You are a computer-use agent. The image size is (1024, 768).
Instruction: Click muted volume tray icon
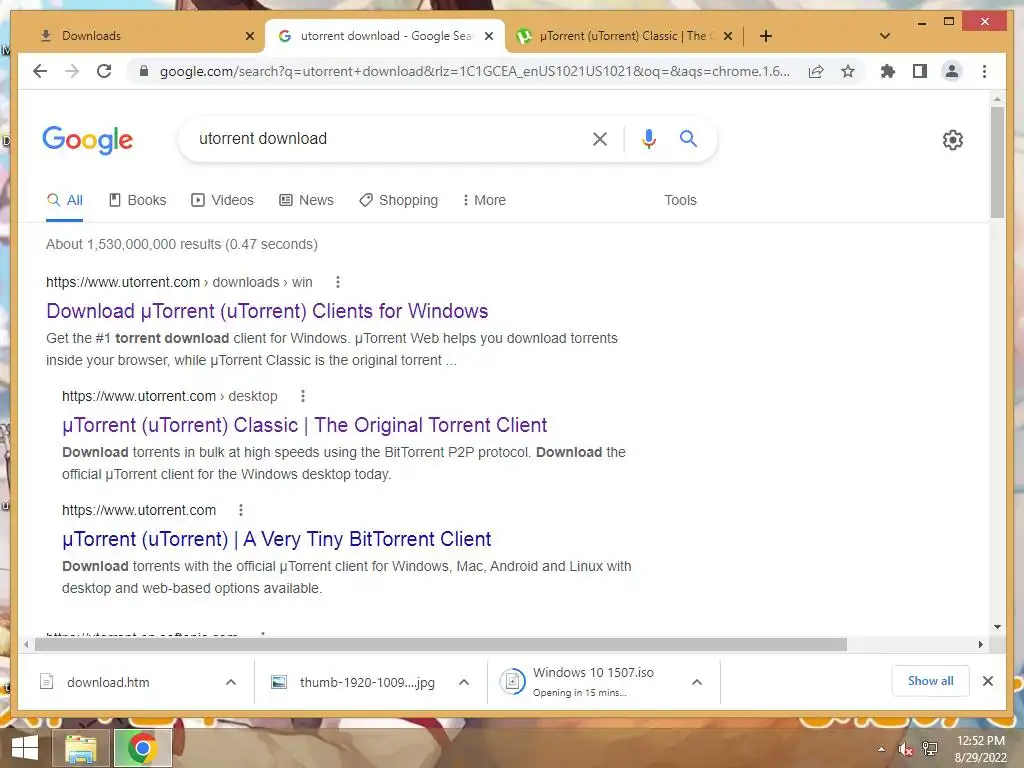coord(905,749)
